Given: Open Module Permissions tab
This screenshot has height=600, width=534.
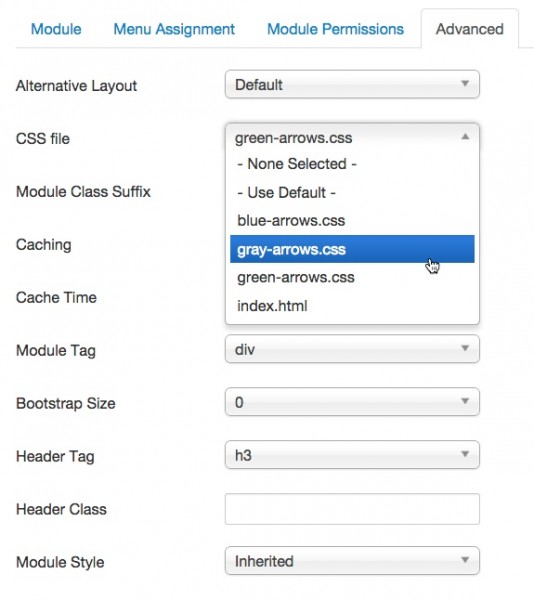Looking at the screenshot, I should click(335, 29).
